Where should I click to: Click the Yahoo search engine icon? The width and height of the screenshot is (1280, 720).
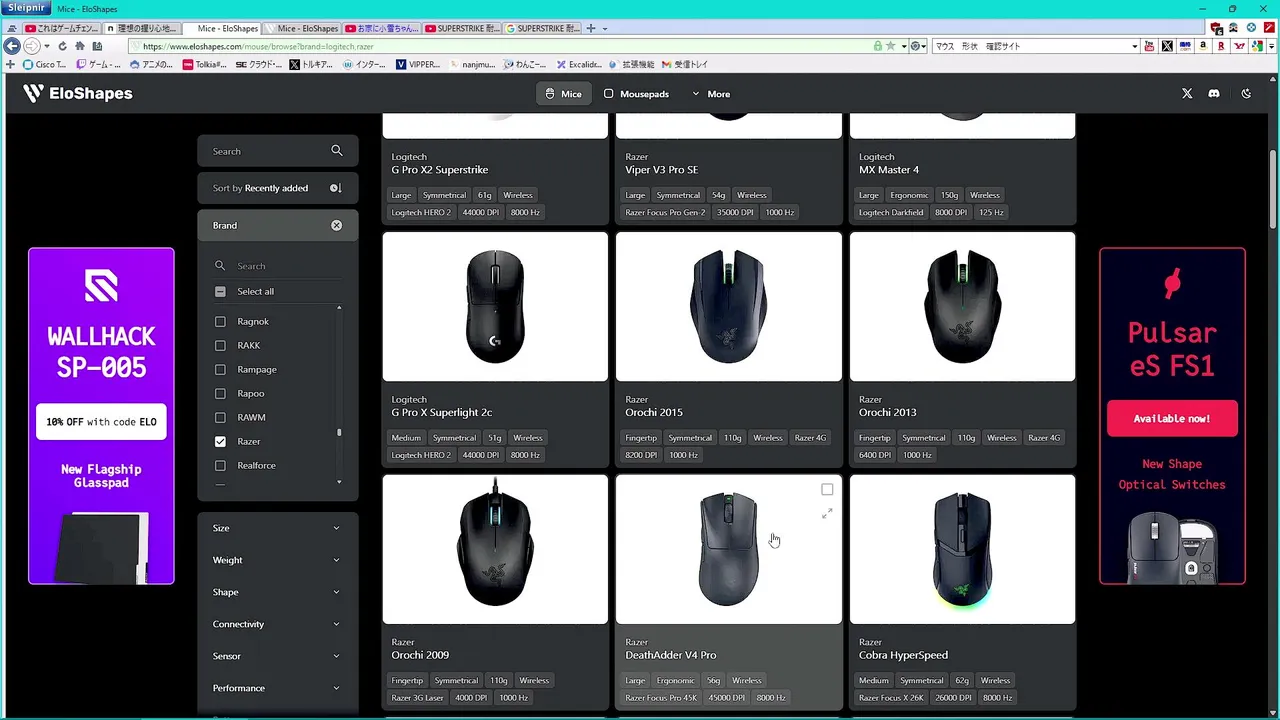click(x=1239, y=46)
